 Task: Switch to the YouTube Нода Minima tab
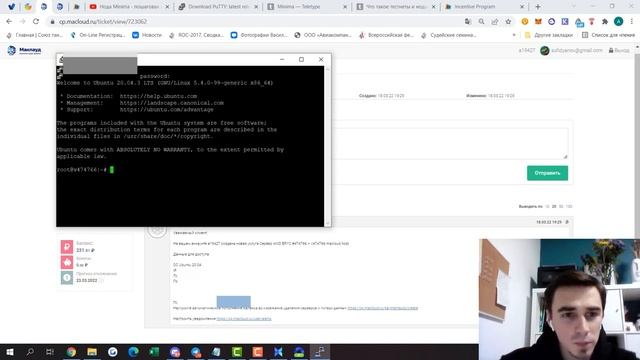129,7
